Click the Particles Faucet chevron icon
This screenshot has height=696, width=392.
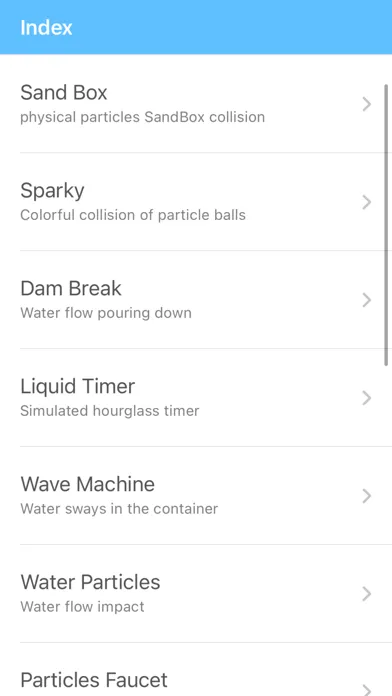[366, 690]
